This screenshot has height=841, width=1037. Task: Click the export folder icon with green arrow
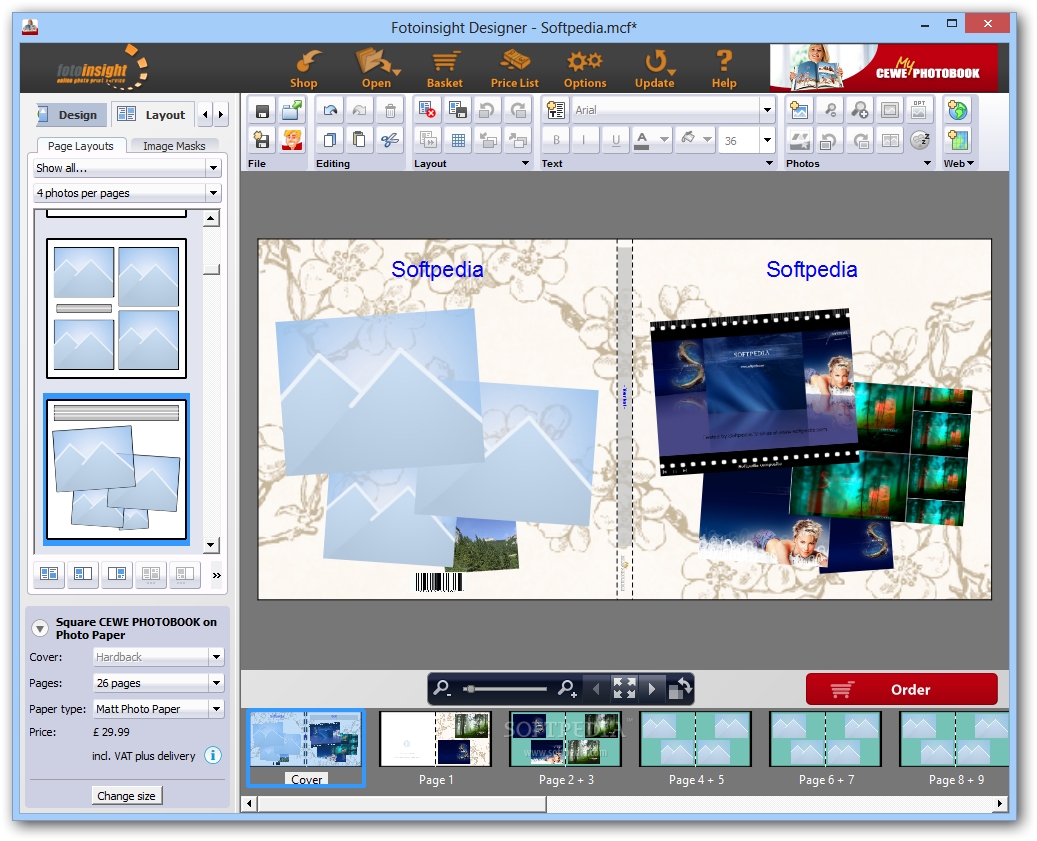(x=292, y=111)
